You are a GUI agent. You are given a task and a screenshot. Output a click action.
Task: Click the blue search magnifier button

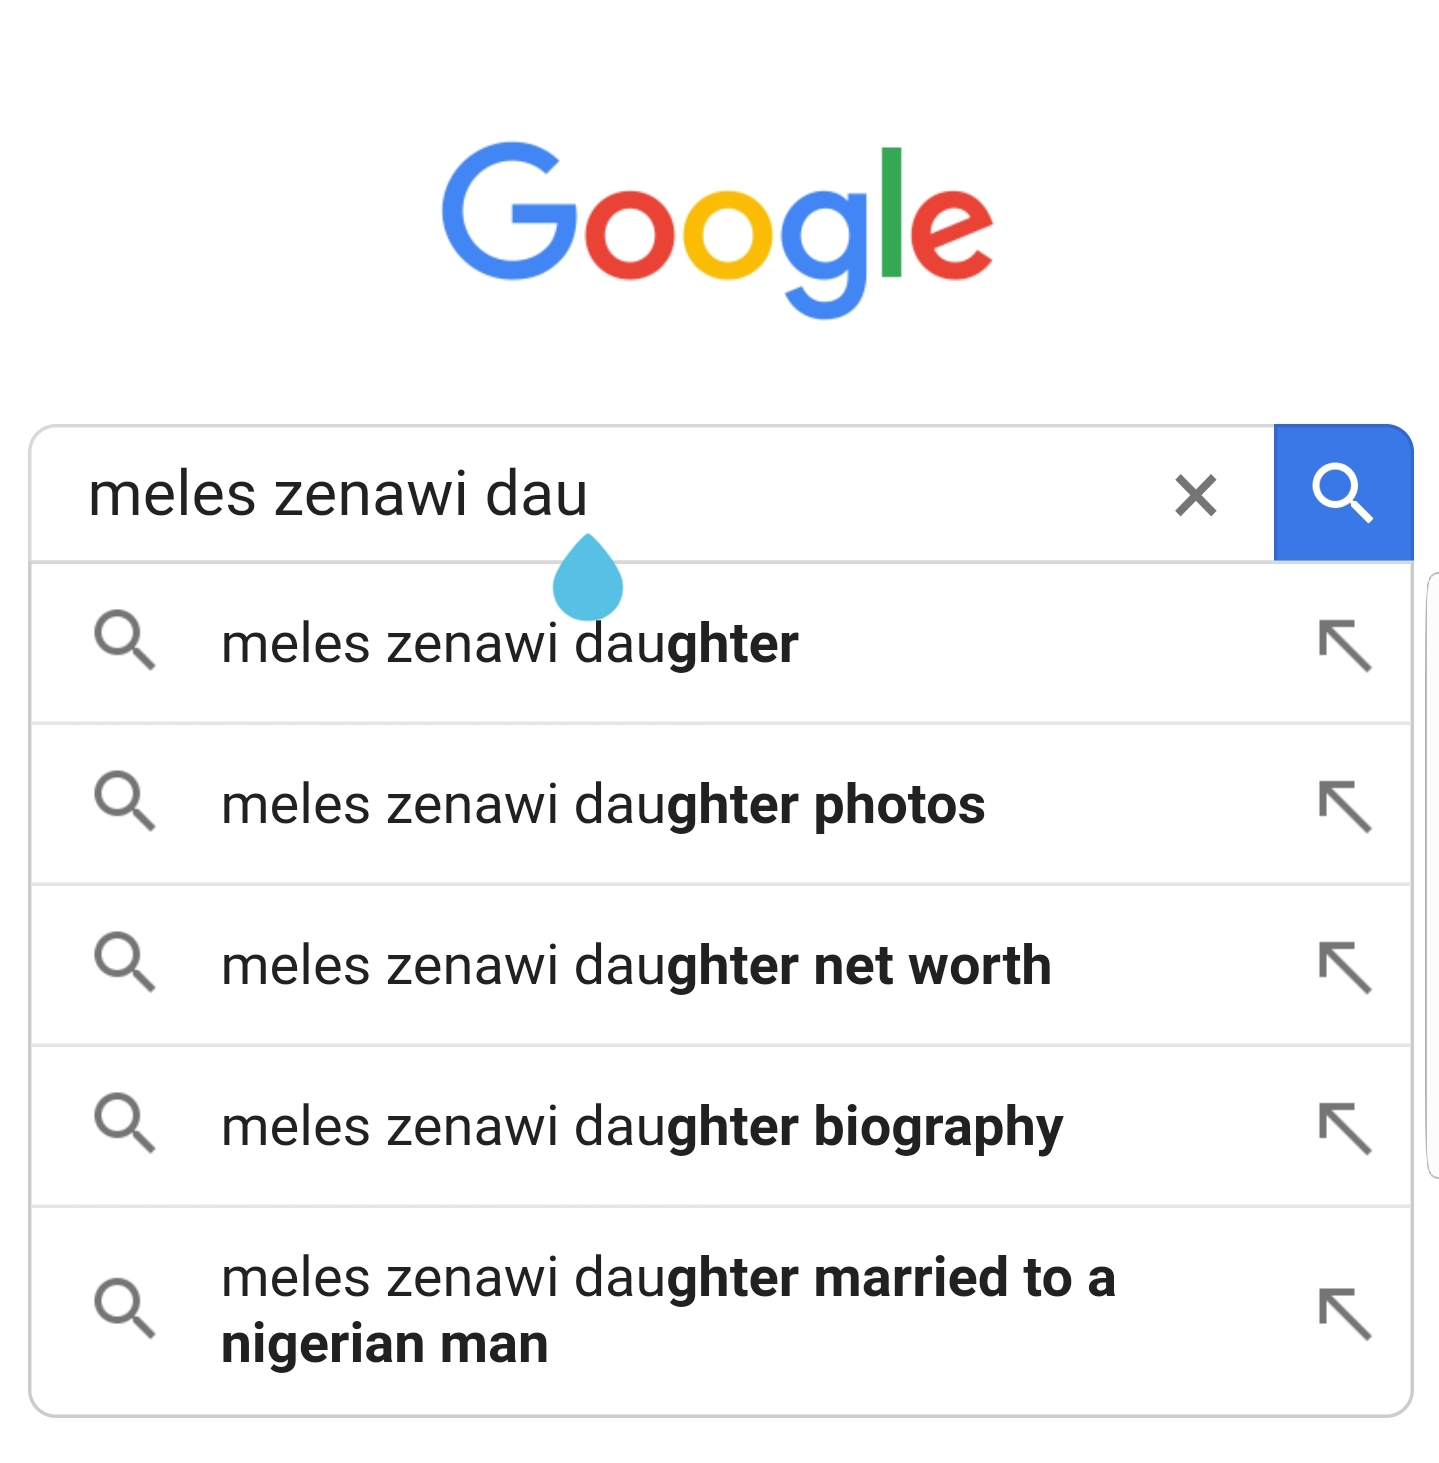point(1342,493)
